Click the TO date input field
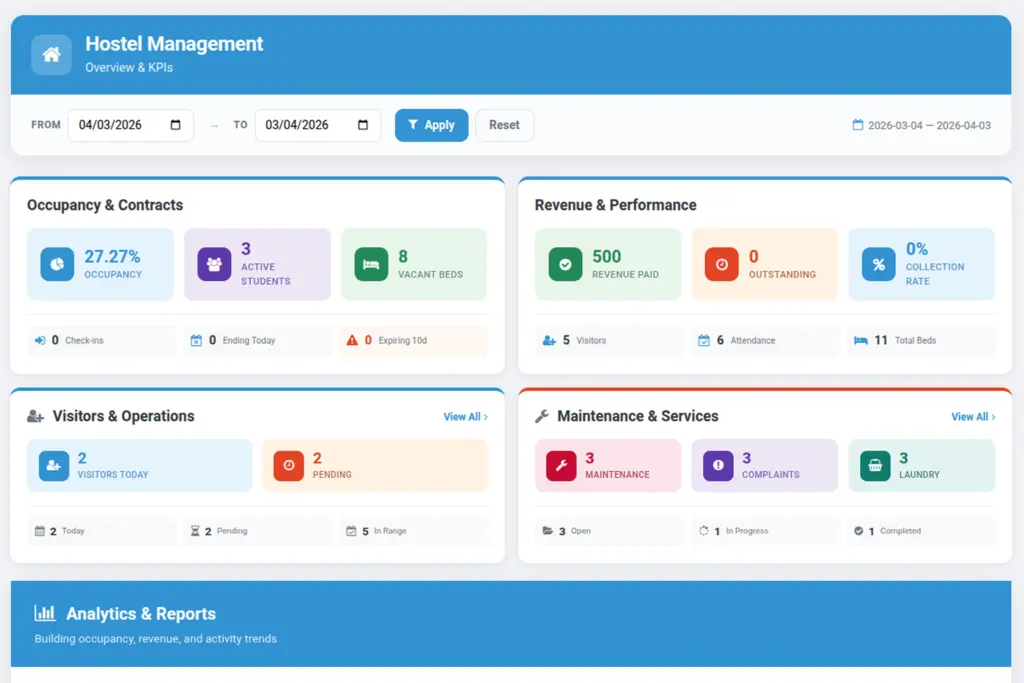This screenshot has height=683, width=1024. pyautogui.click(x=318, y=125)
